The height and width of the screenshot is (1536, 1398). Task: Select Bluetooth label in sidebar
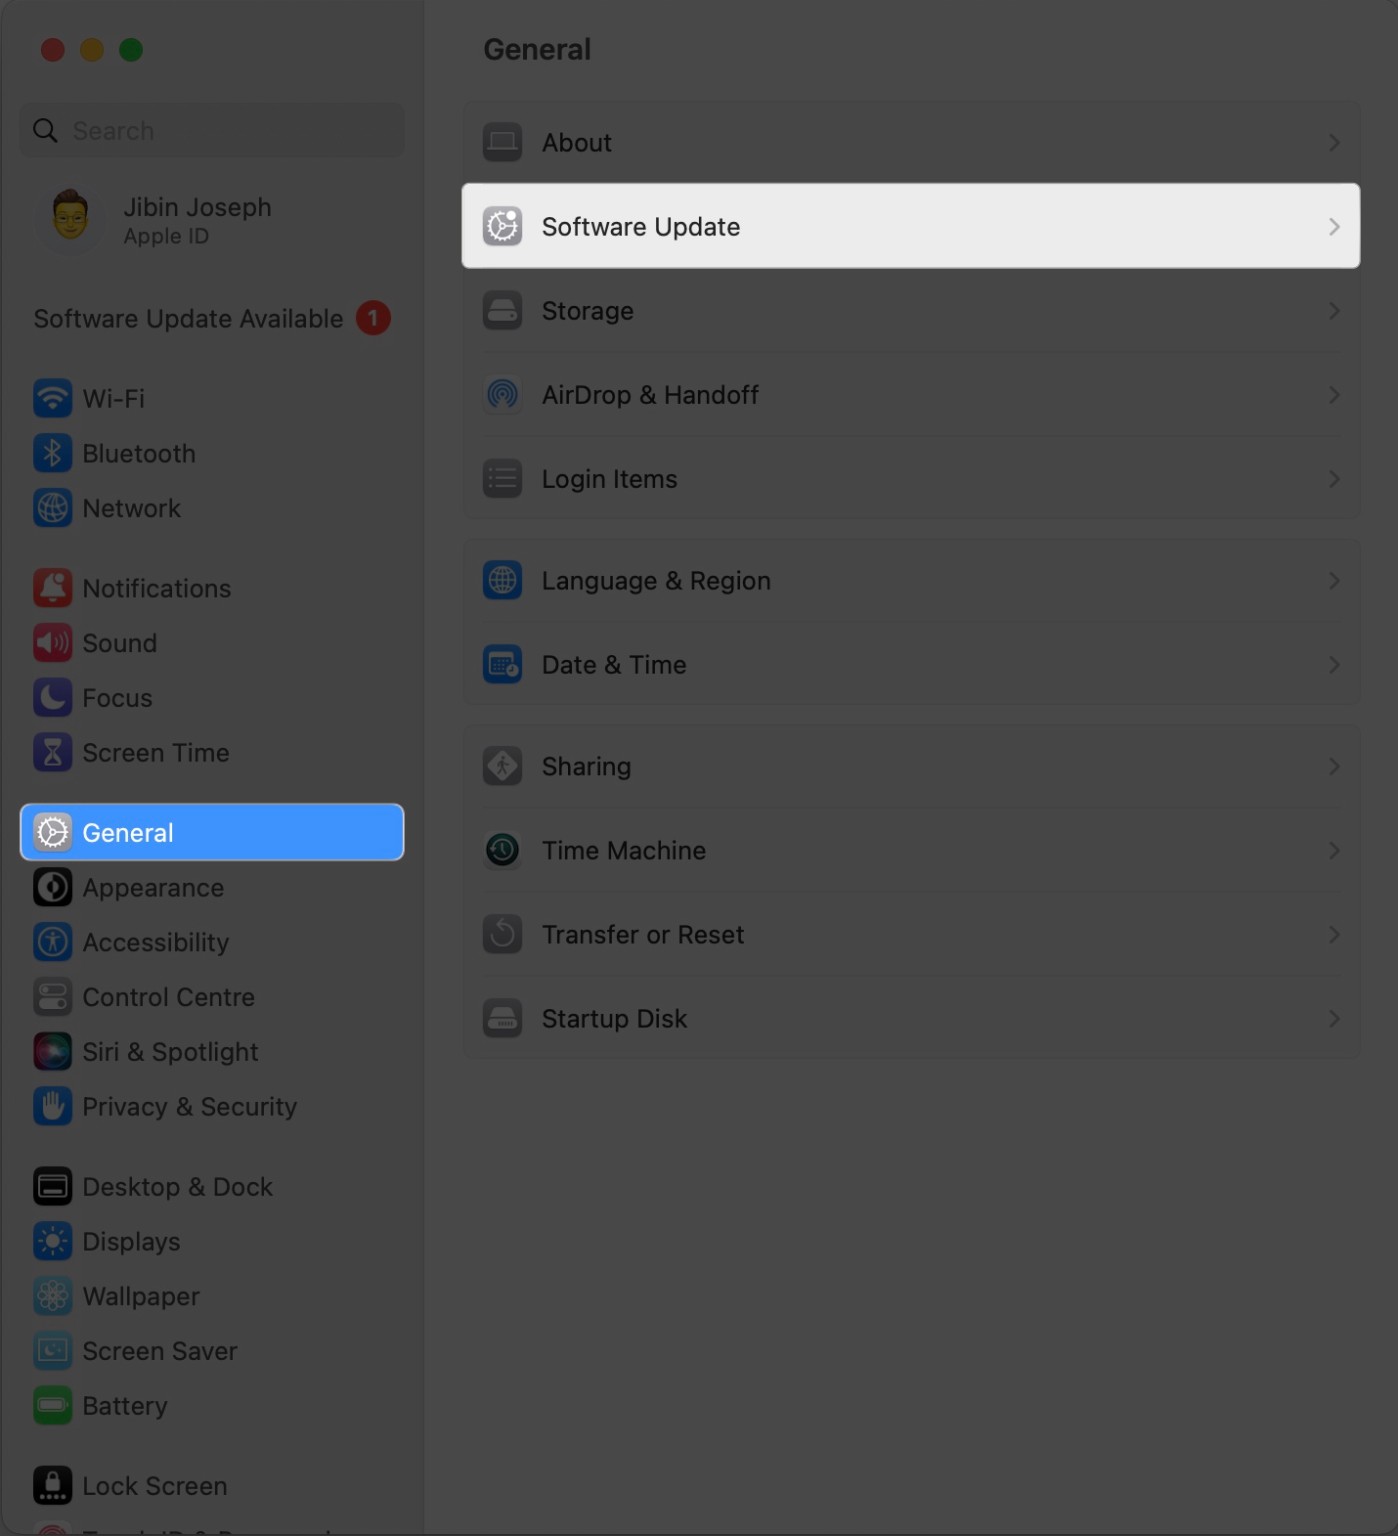[x=139, y=453]
